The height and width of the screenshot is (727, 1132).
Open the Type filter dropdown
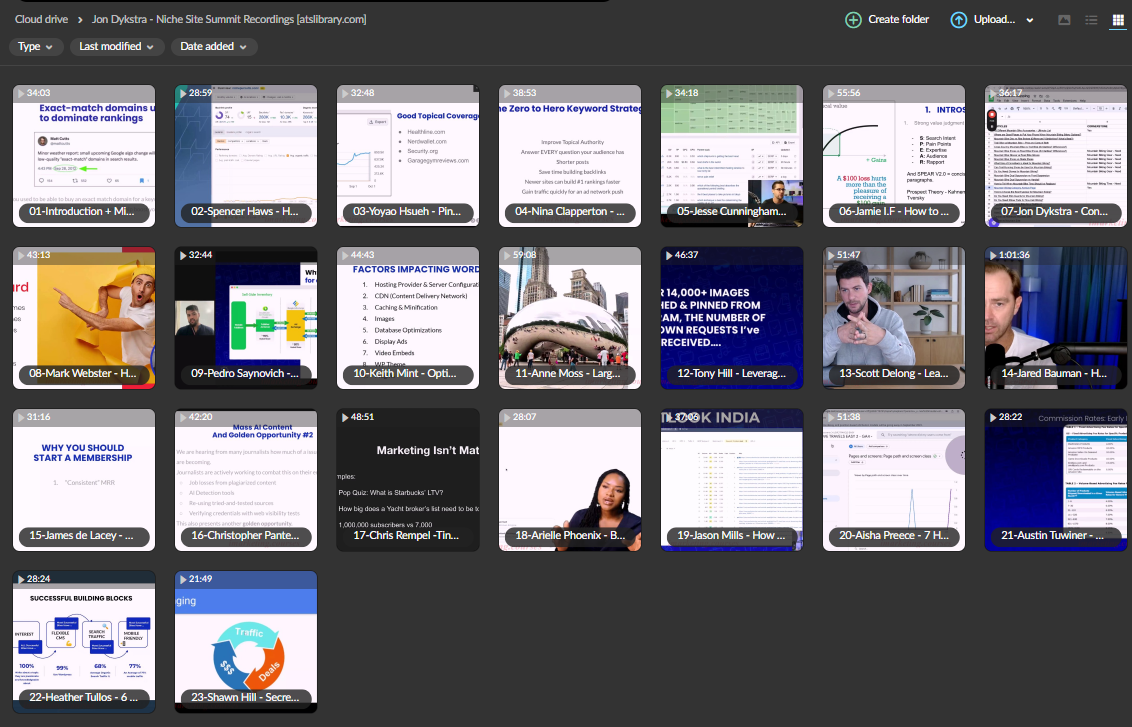(36, 47)
